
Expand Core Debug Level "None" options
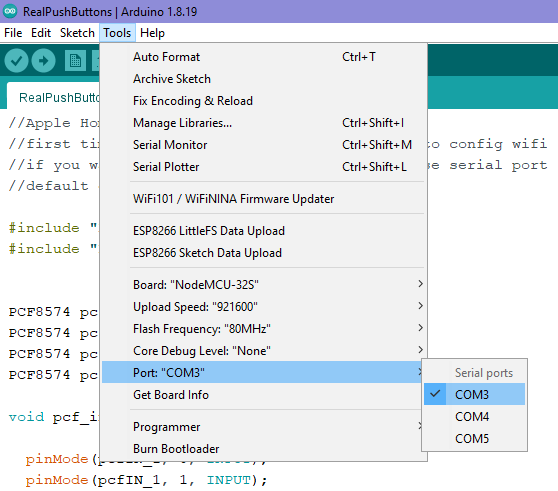pyautogui.click(x=262, y=351)
